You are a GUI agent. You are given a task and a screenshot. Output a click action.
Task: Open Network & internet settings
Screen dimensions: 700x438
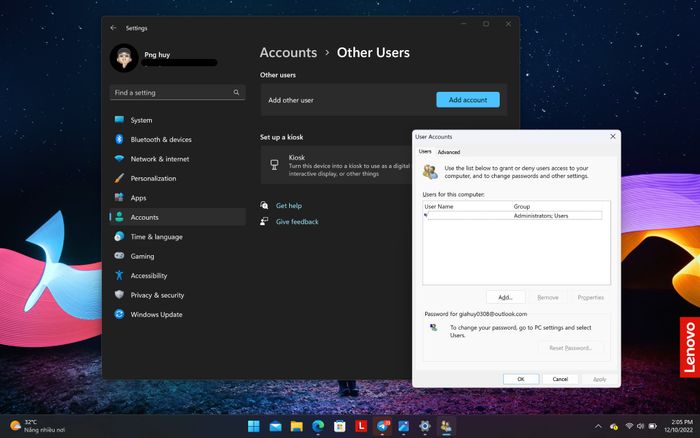pyautogui.click(x=159, y=159)
